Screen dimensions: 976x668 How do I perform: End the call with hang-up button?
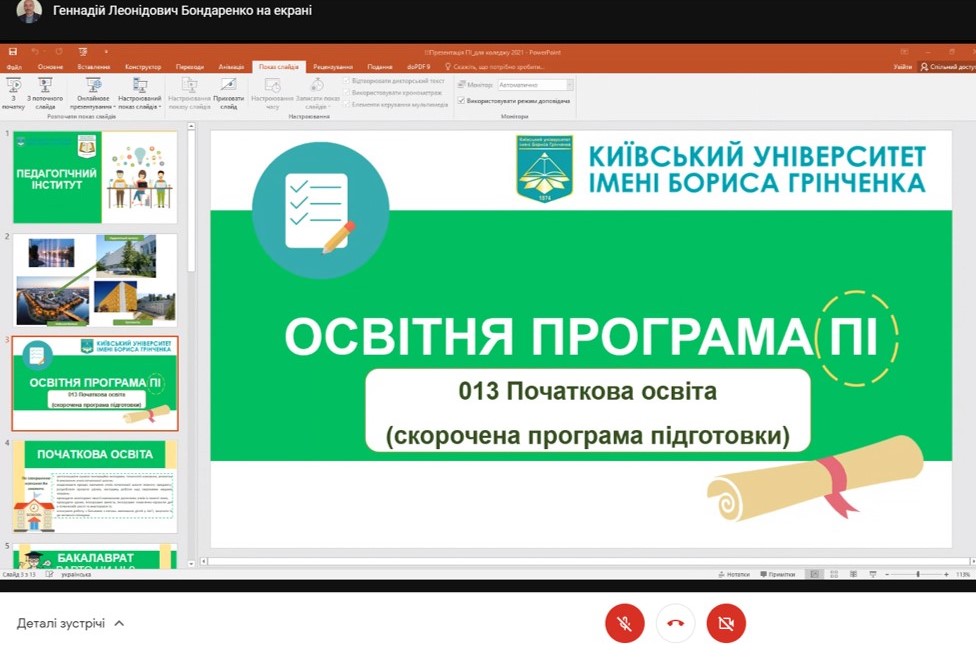coord(675,622)
